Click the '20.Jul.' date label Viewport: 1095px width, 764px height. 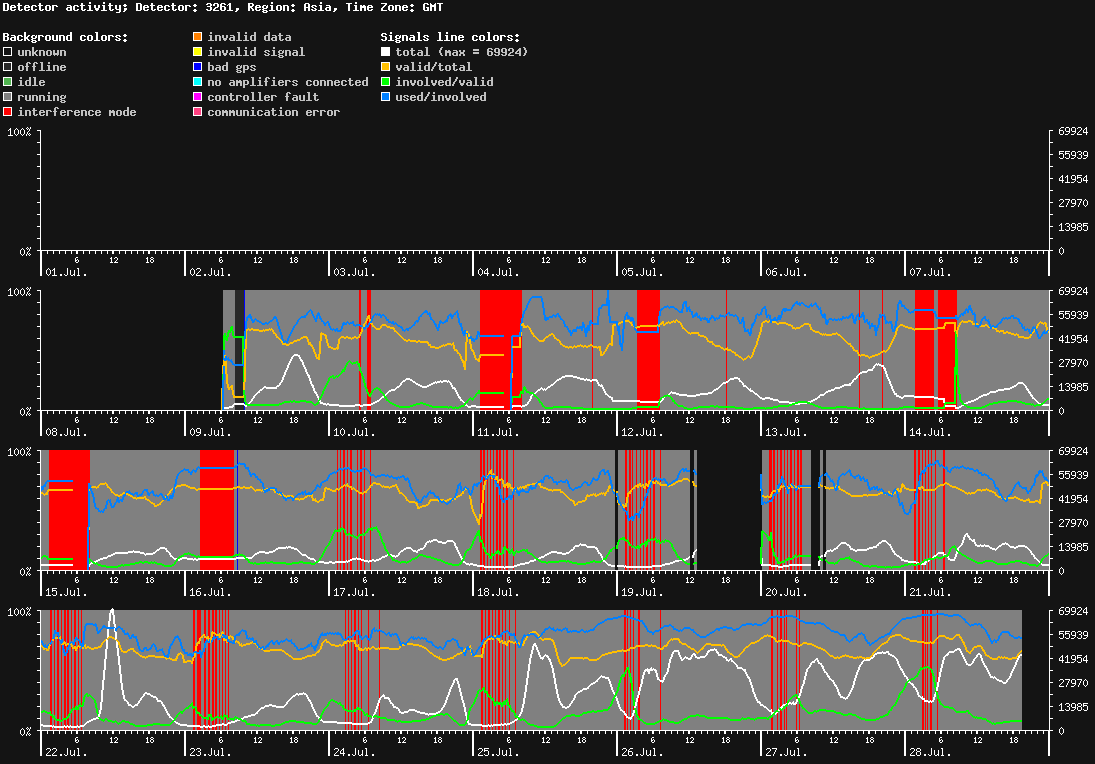(786, 592)
